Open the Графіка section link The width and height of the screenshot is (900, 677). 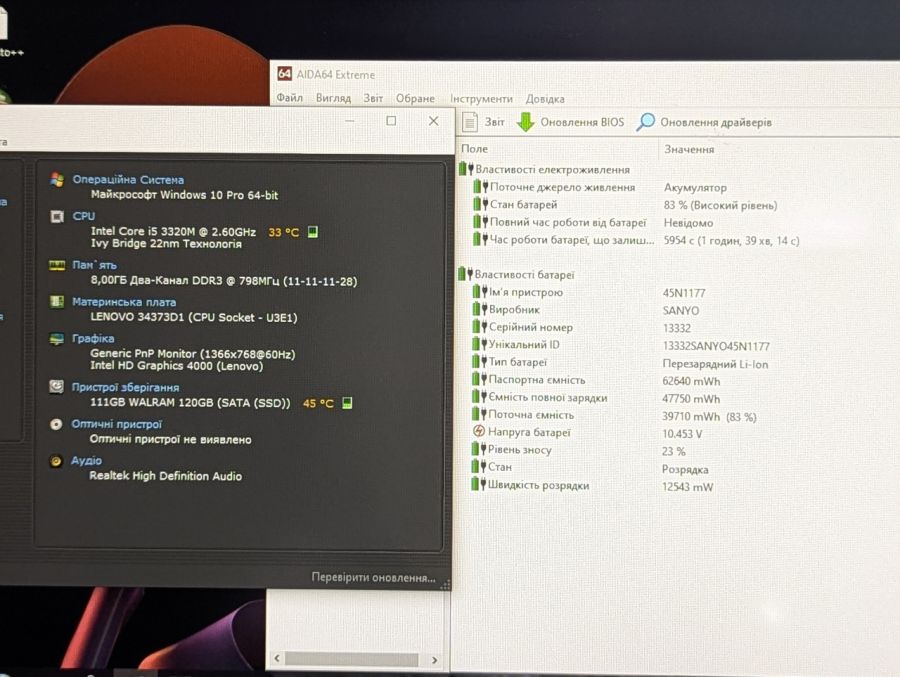pyautogui.click(x=93, y=338)
